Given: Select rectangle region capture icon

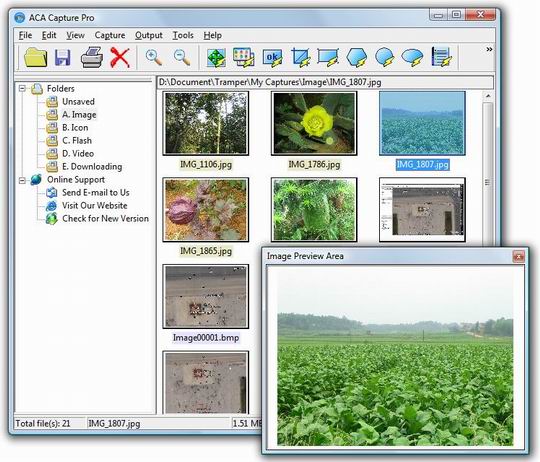Looking at the screenshot, I should coord(328,57).
